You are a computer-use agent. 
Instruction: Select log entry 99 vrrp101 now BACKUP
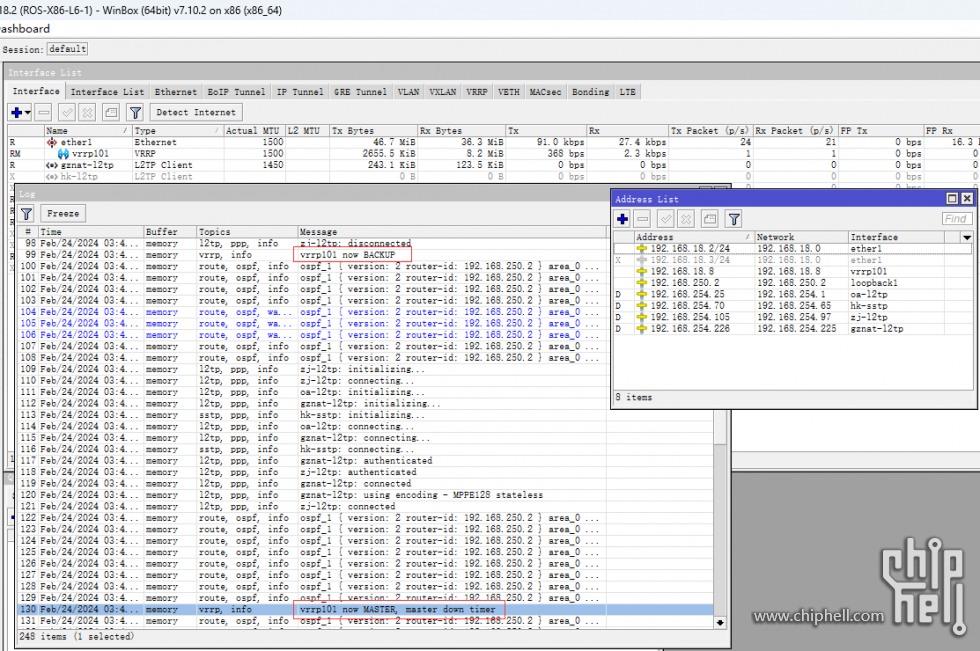[x=366, y=255]
